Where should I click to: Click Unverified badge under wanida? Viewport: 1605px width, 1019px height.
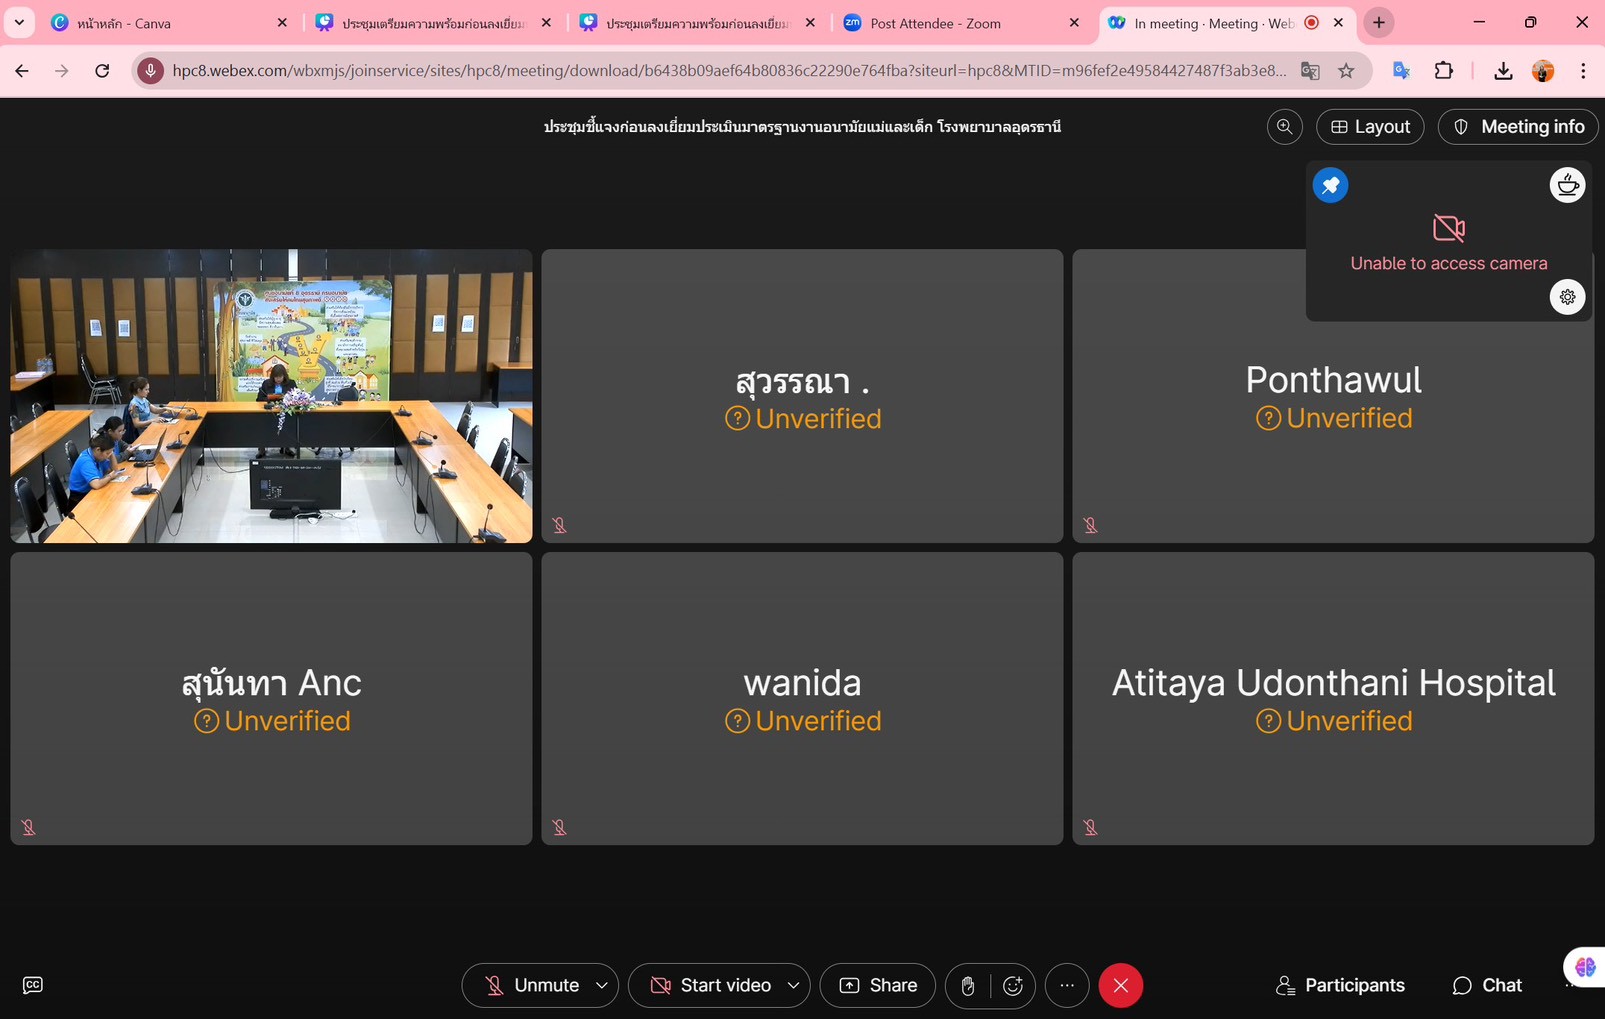pyautogui.click(x=803, y=721)
